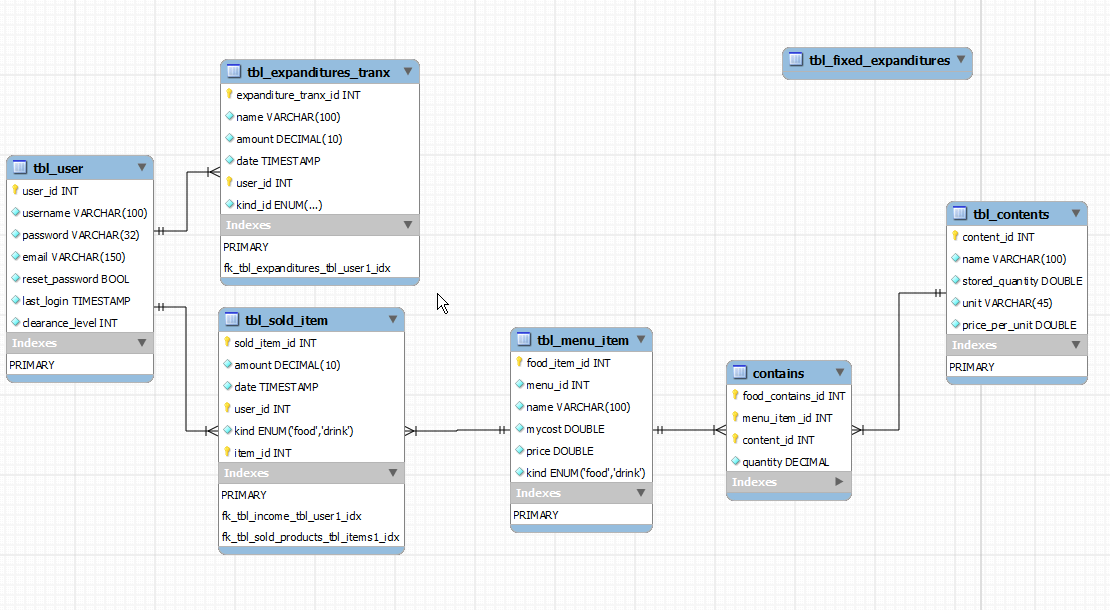Collapse tbl_menu_item using header arrow
This screenshot has width=1110, height=610.
641,340
